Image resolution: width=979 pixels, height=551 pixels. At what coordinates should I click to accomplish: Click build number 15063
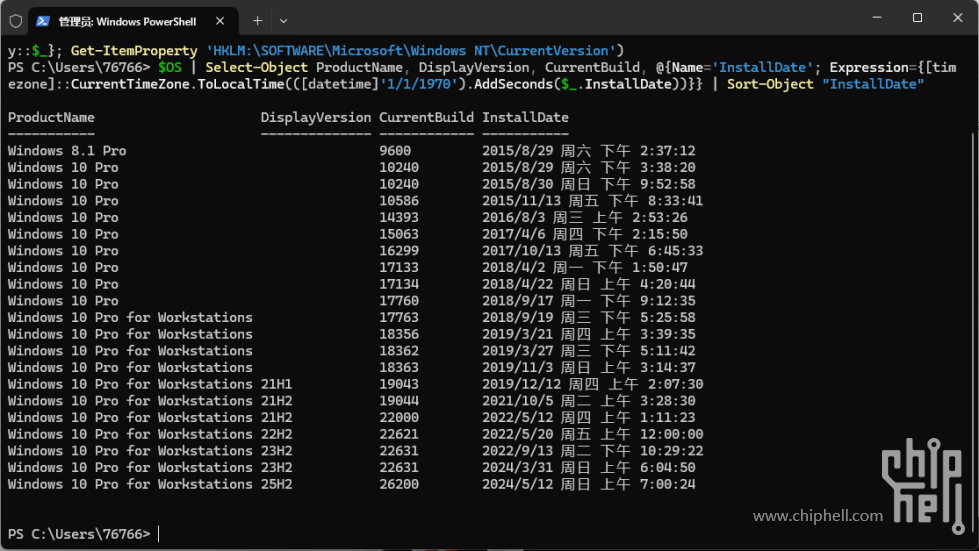(x=399, y=235)
